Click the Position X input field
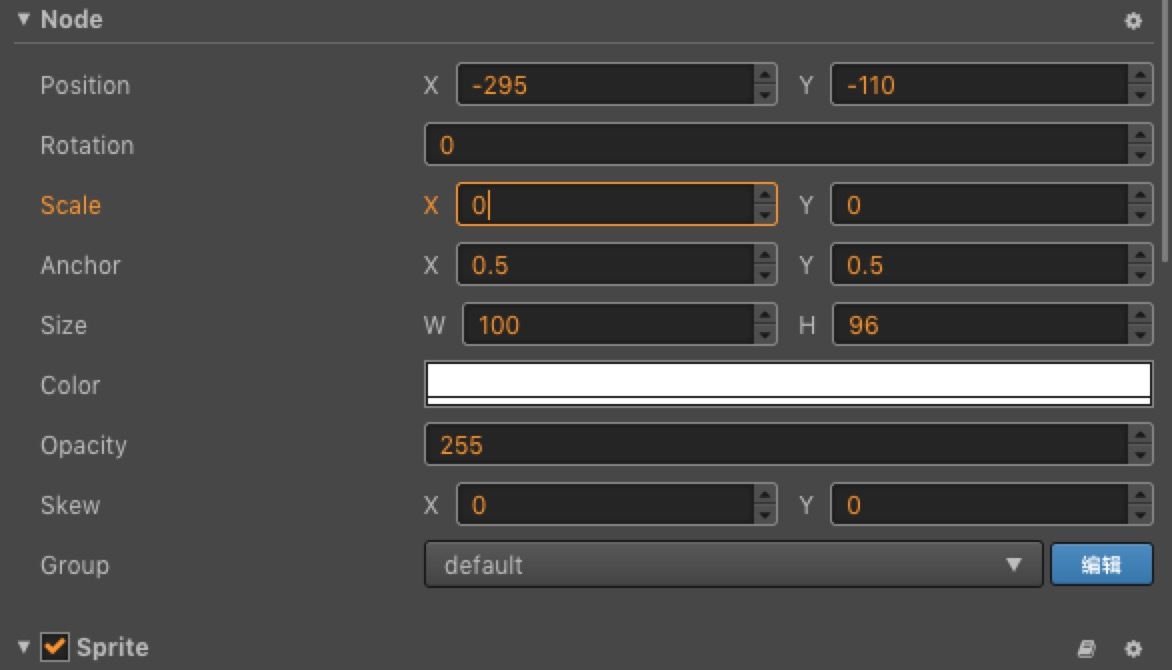The width and height of the screenshot is (1172, 670). 605,85
